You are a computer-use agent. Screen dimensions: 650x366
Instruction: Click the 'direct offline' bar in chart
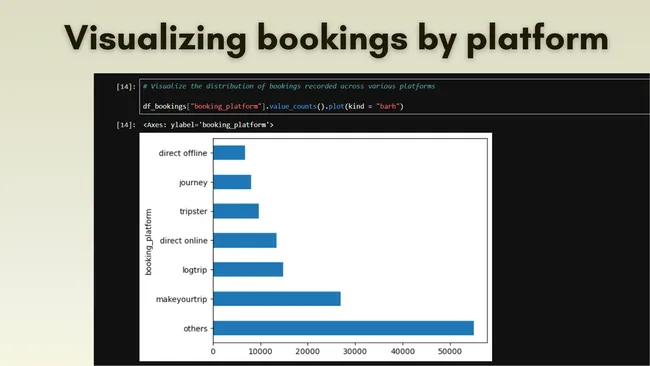pos(229,153)
